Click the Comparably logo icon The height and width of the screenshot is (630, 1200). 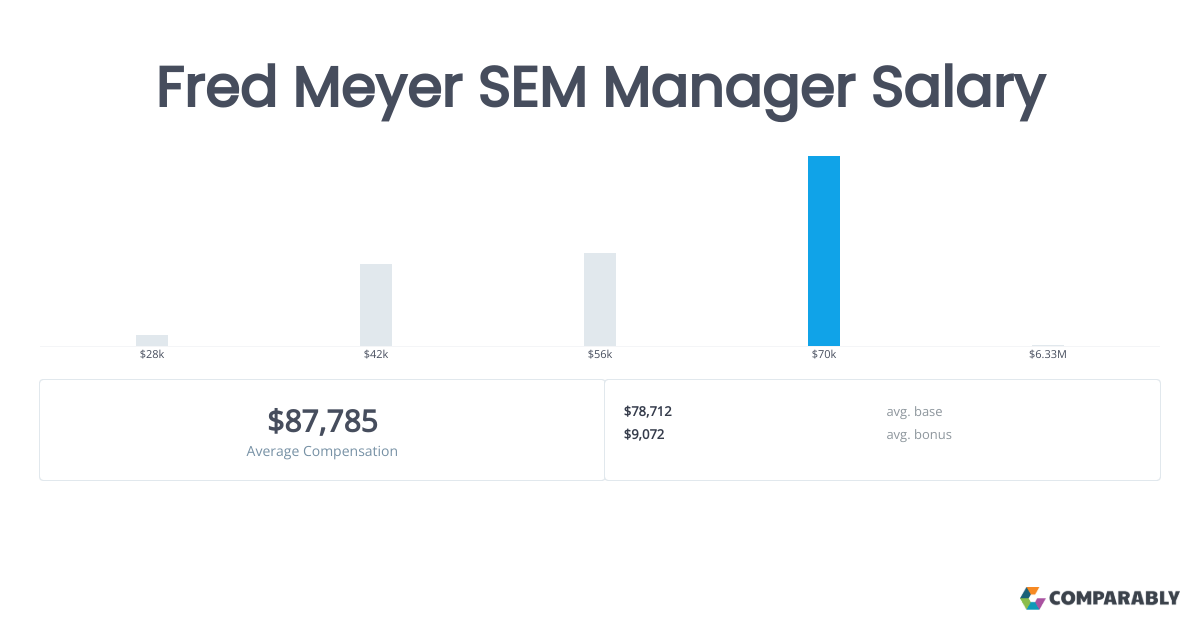[x=1032, y=598]
